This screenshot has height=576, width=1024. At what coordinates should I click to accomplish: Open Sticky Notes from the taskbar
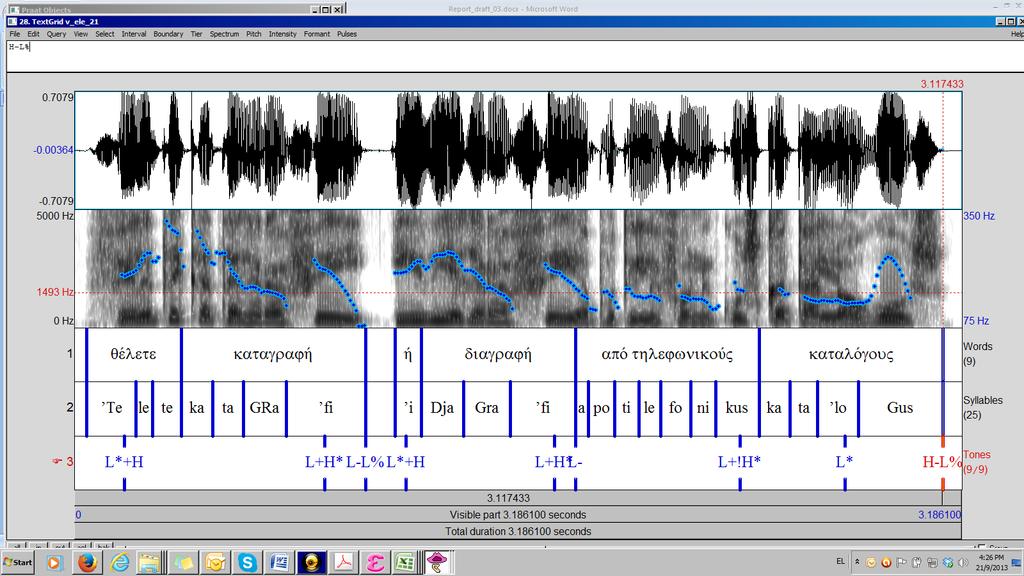click(184, 562)
